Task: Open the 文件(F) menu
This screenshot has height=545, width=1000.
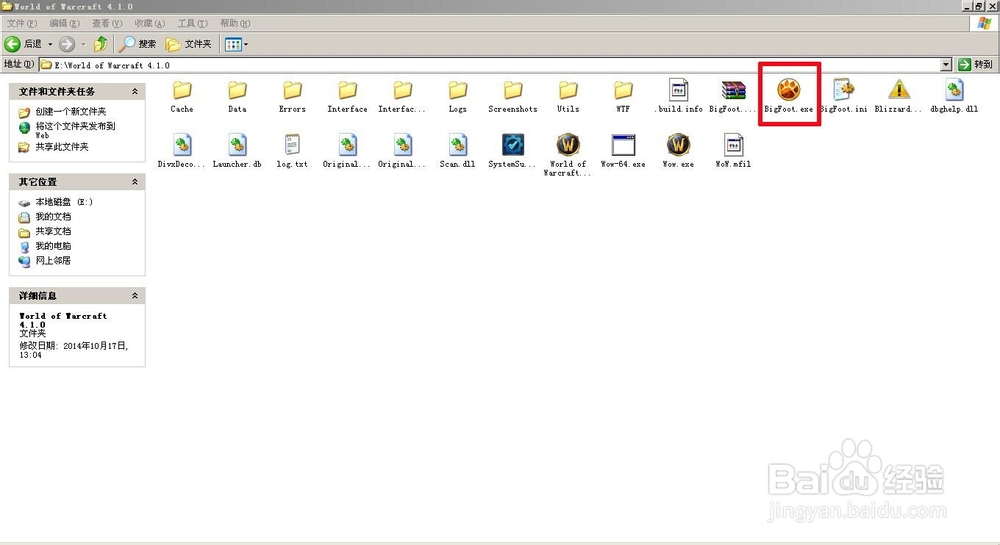Action: tap(22, 23)
